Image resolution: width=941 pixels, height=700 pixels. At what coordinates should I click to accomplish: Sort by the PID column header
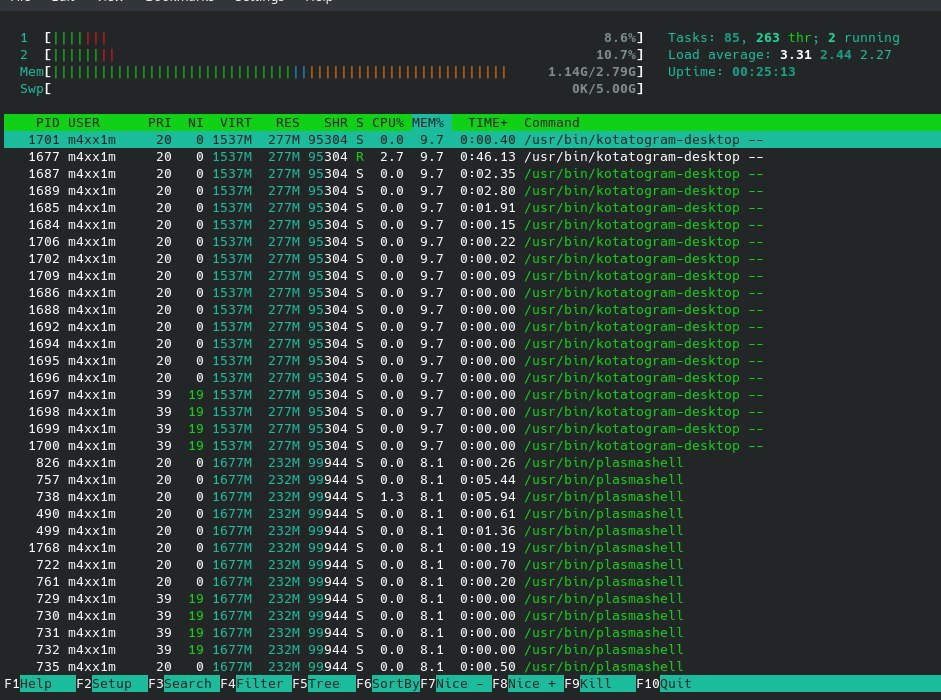[47, 122]
